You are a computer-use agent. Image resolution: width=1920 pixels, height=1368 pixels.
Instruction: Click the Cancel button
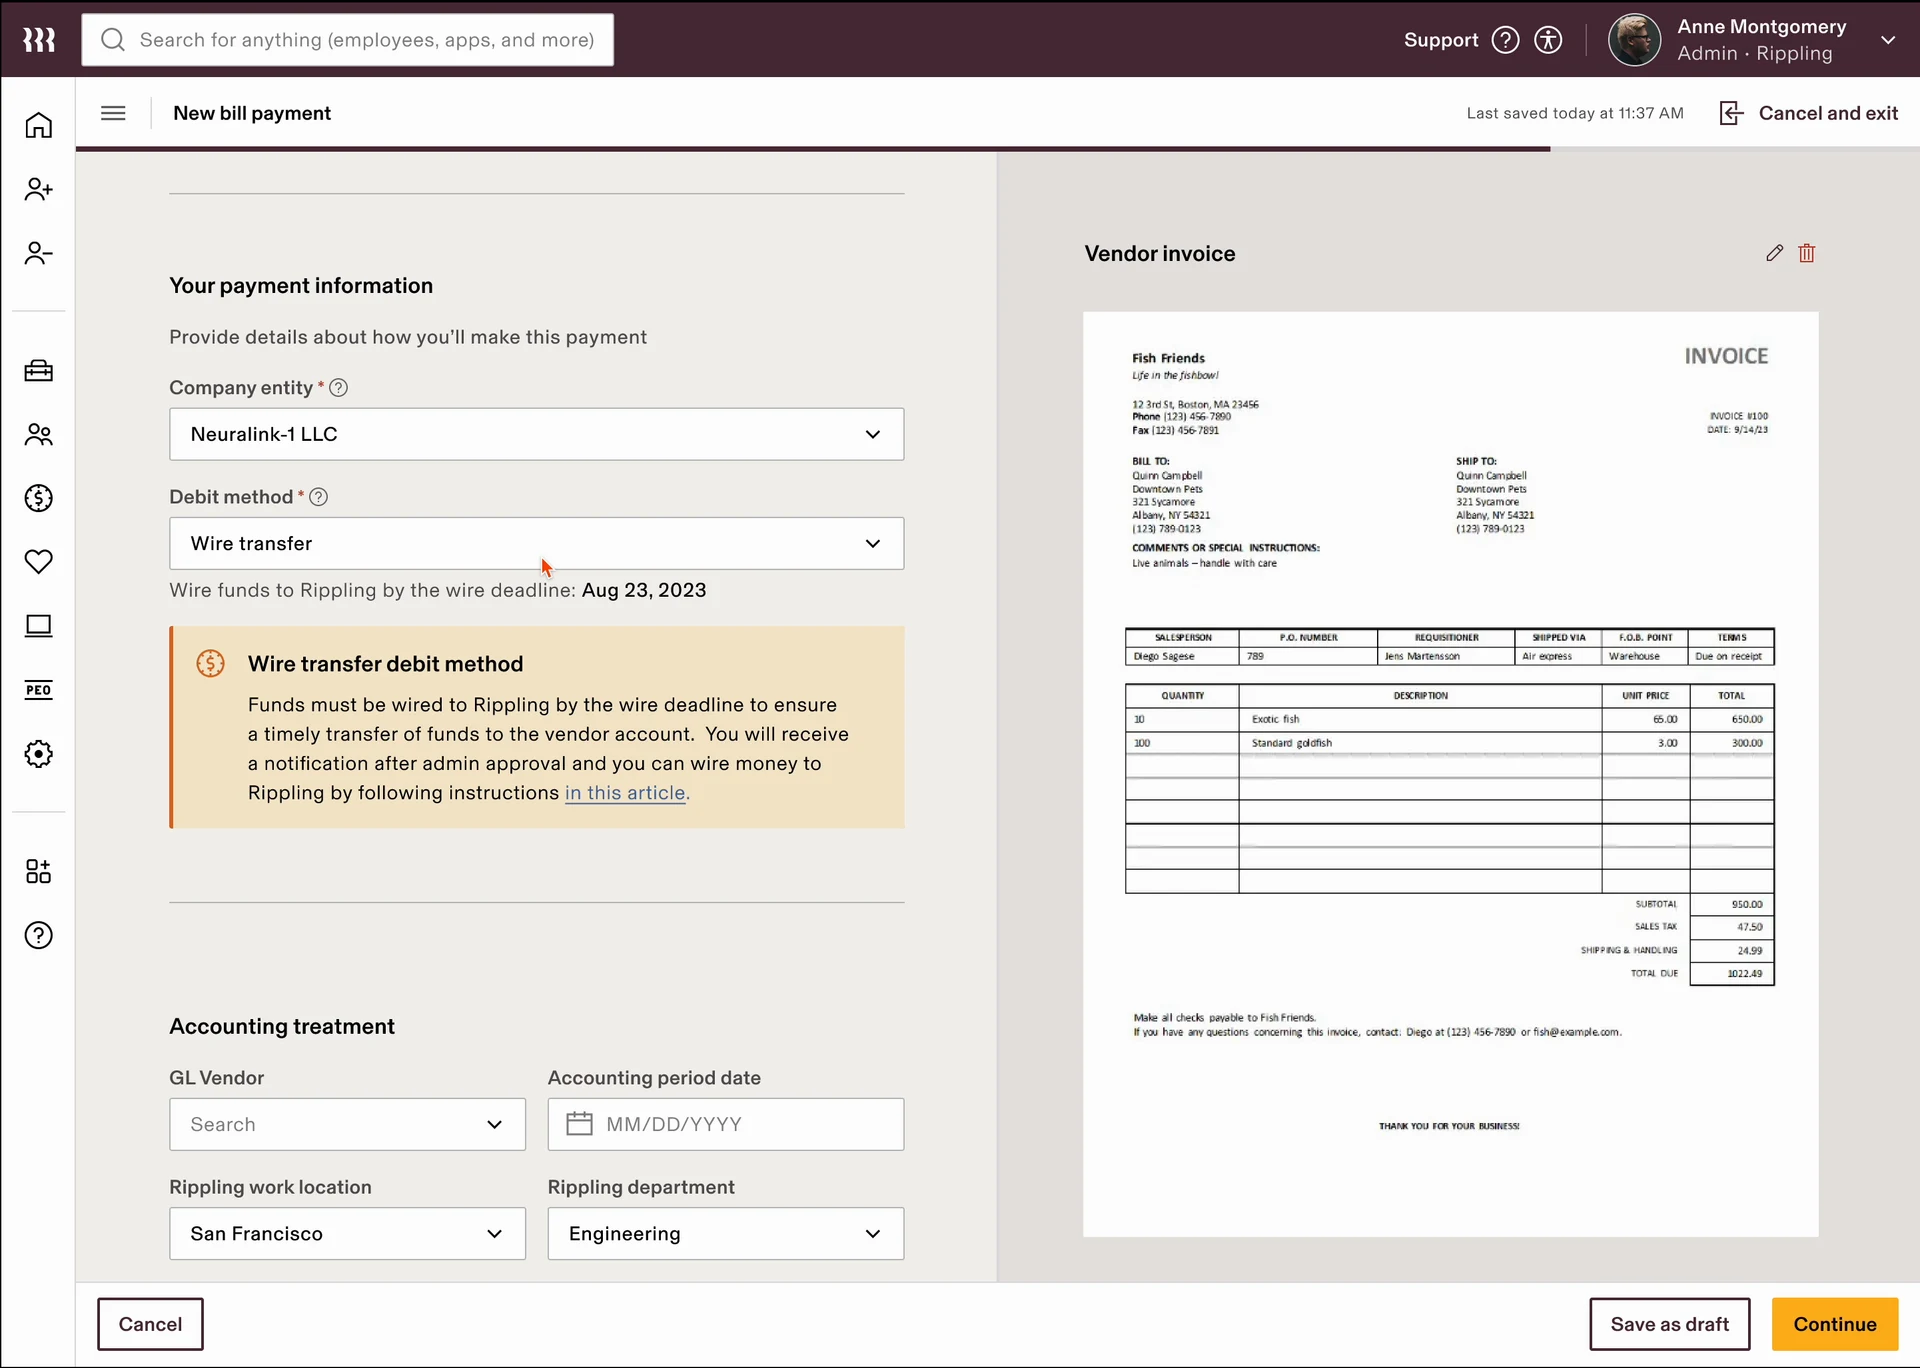tap(150, 1324)
